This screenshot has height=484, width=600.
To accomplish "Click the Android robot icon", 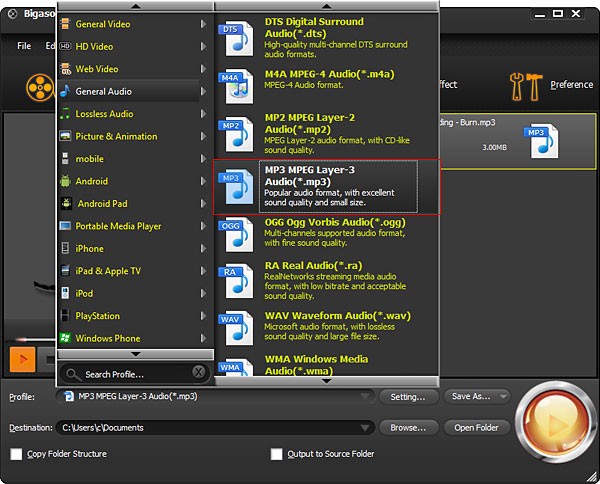I will (65, 181).
